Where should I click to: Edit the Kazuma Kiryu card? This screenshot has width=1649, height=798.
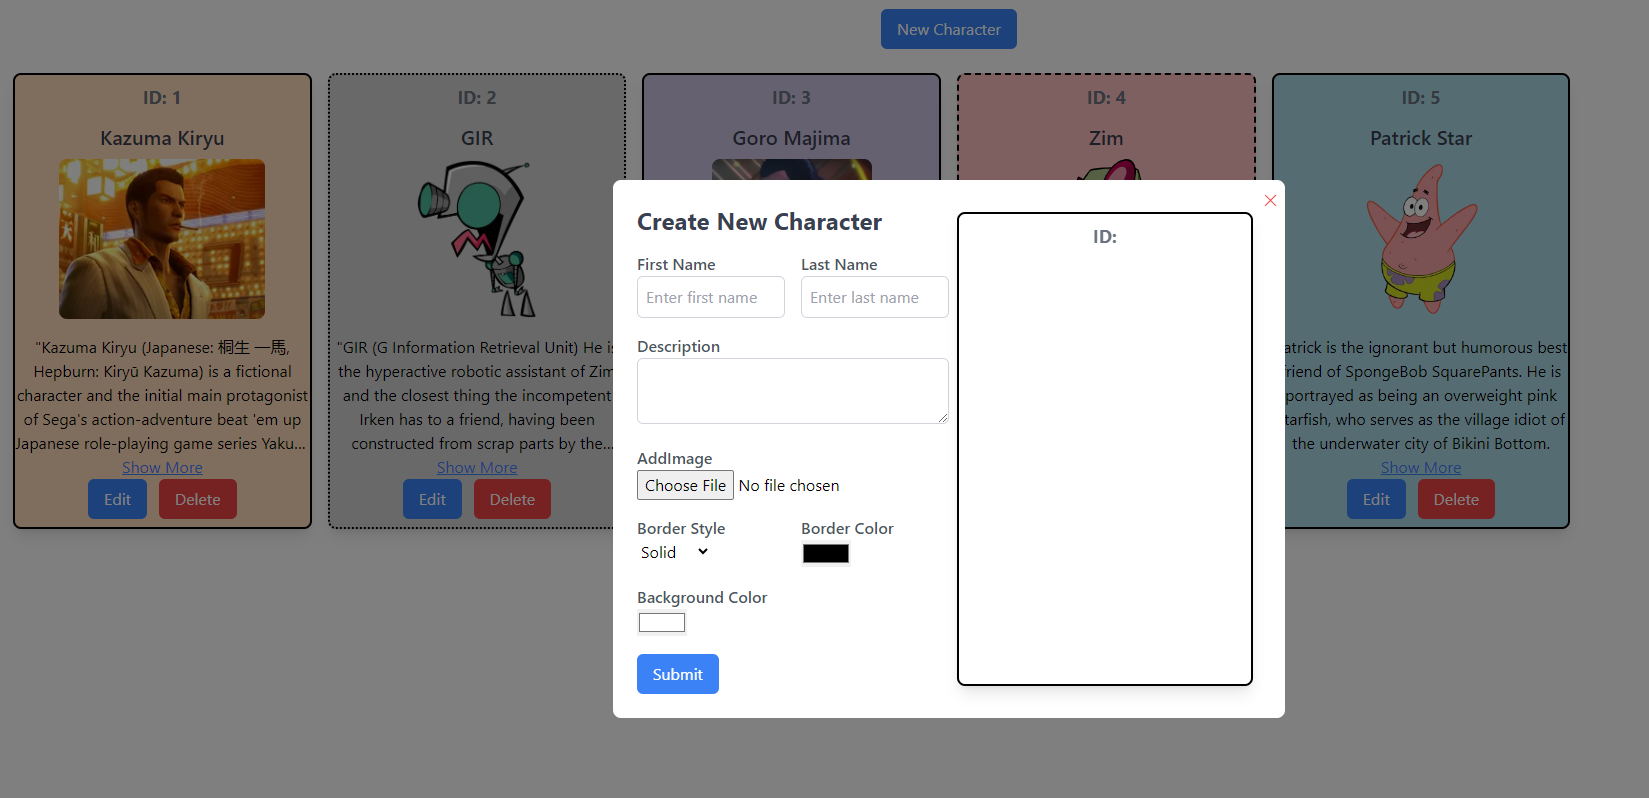[x=117, y=499]
